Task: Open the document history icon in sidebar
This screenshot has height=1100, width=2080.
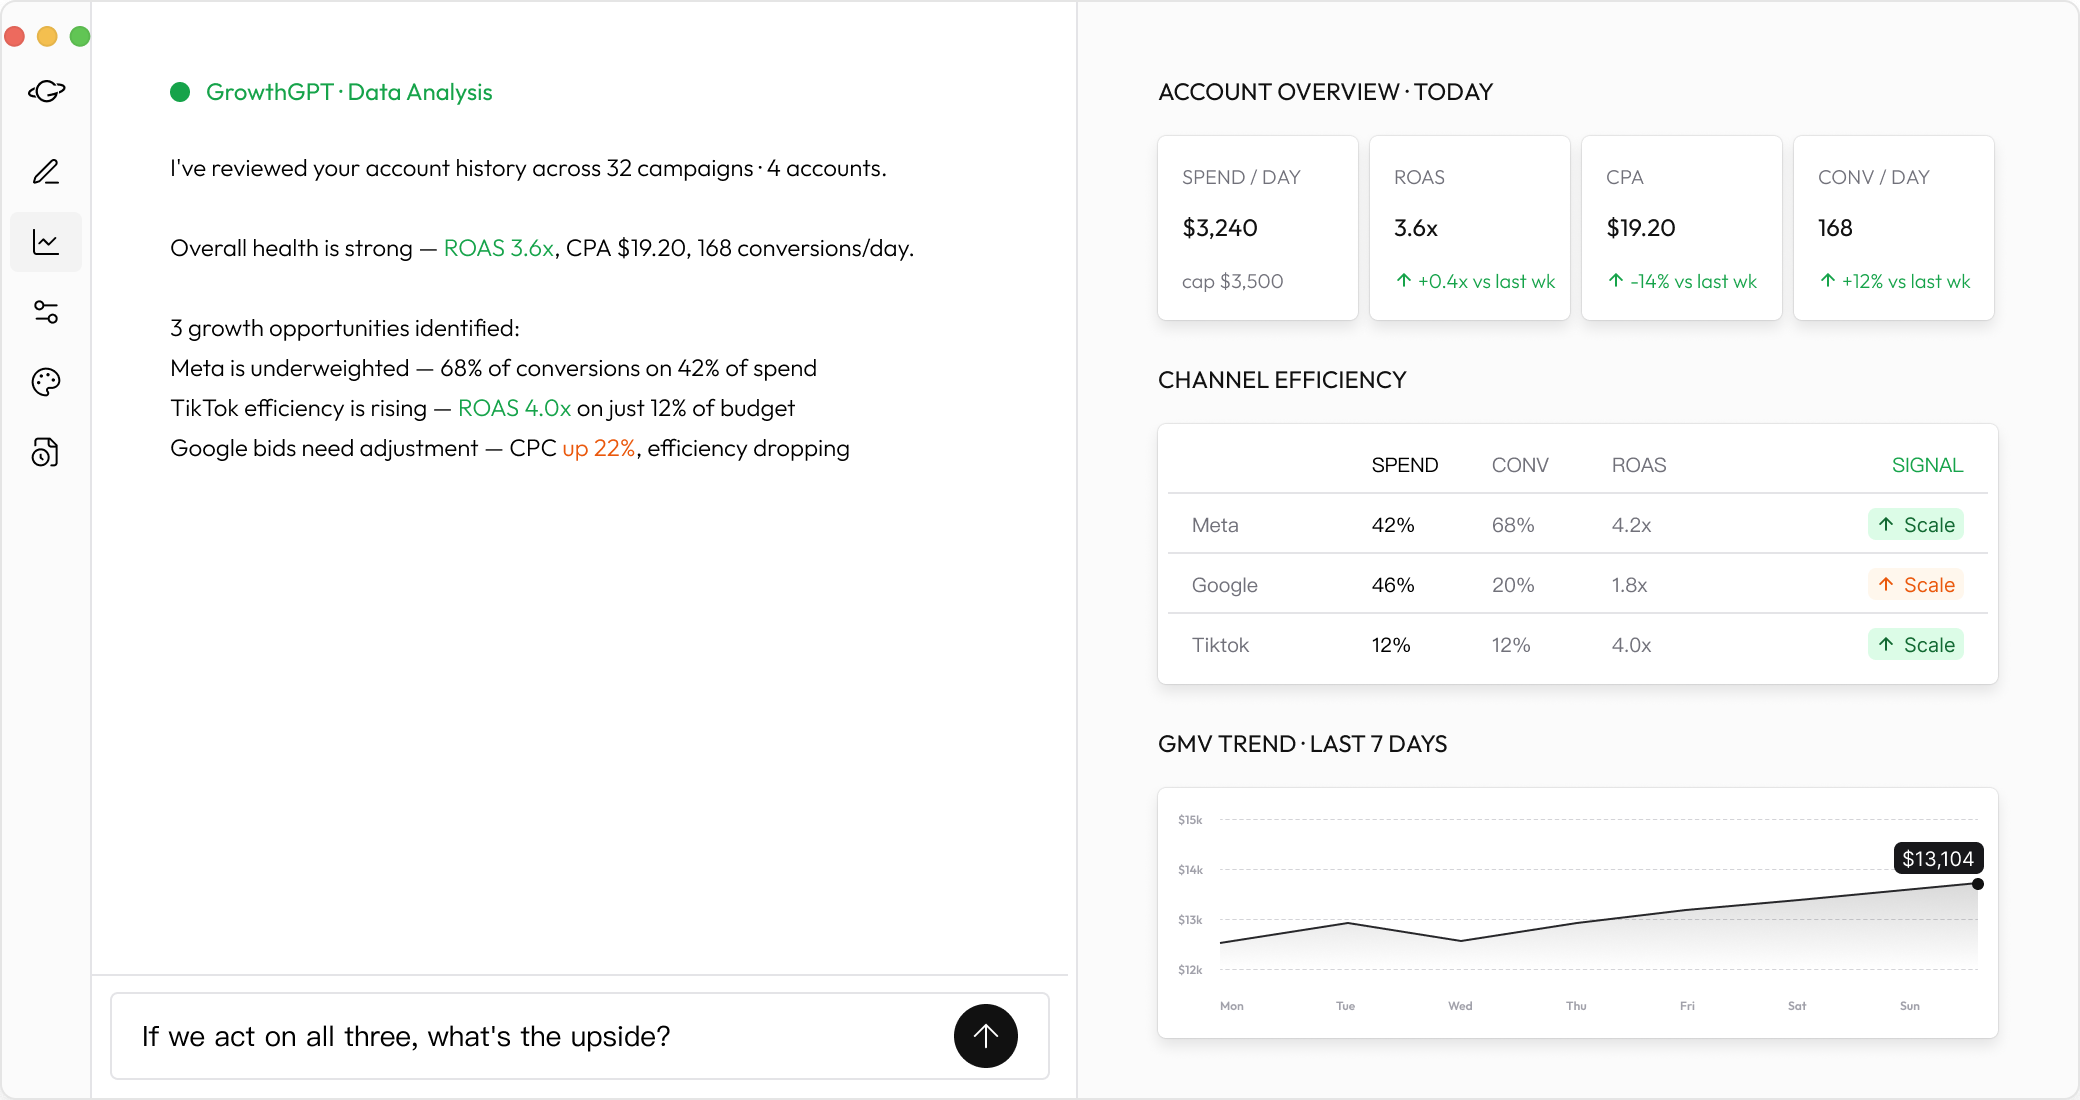Action: (x=46, y=452)
